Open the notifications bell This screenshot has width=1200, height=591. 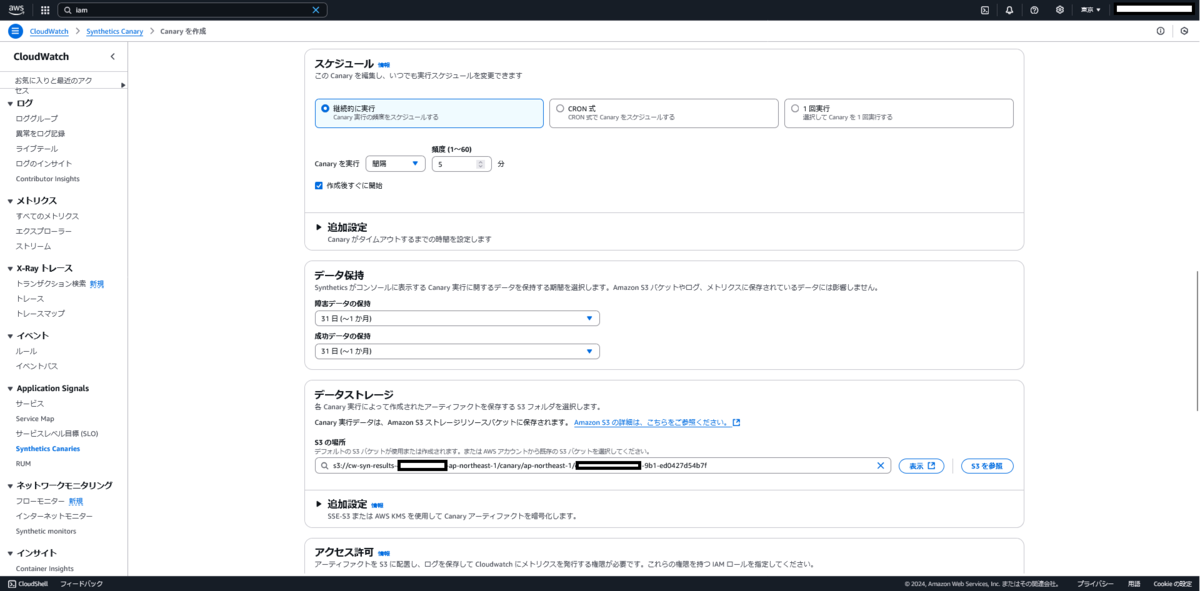(1009, 10)
